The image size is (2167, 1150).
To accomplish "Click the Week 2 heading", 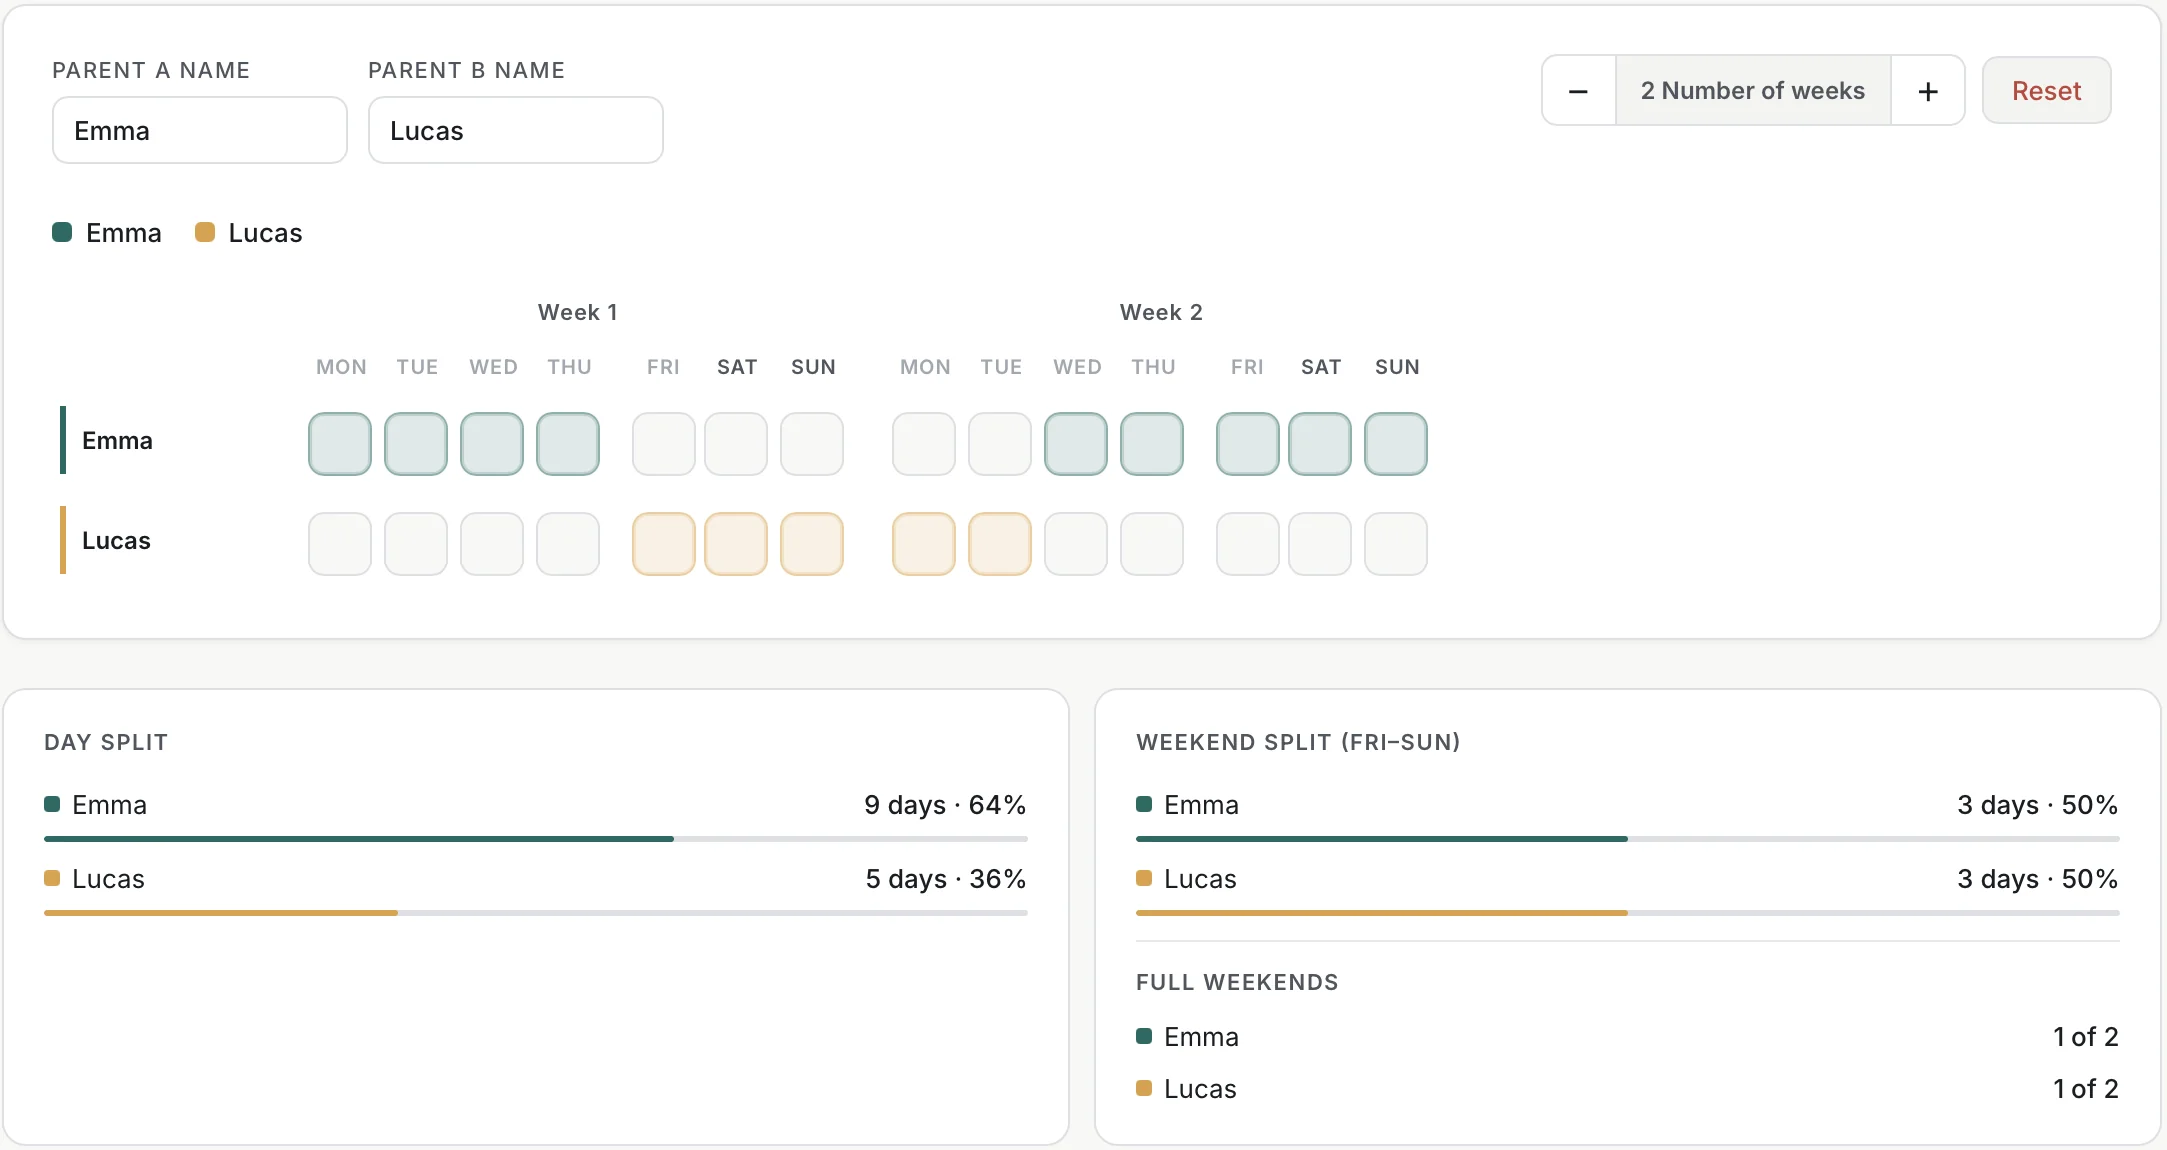I will [1161, 312].
